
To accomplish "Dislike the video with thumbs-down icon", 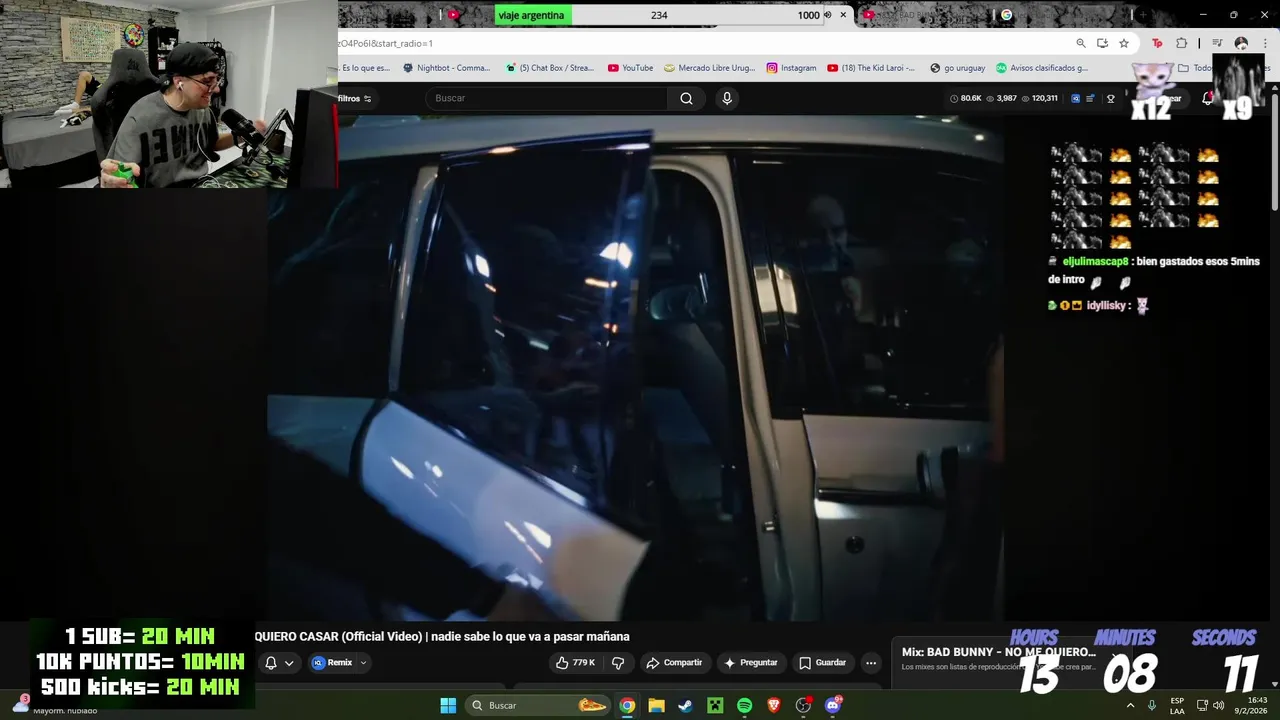I will tap(618, 663).
